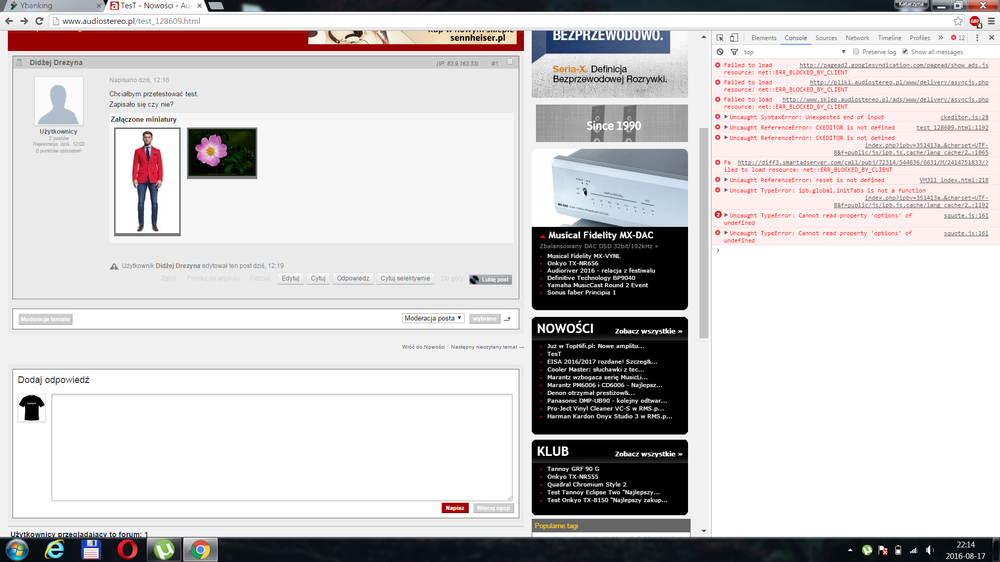Launch uTorrent from the taskbar

(163, 548)
